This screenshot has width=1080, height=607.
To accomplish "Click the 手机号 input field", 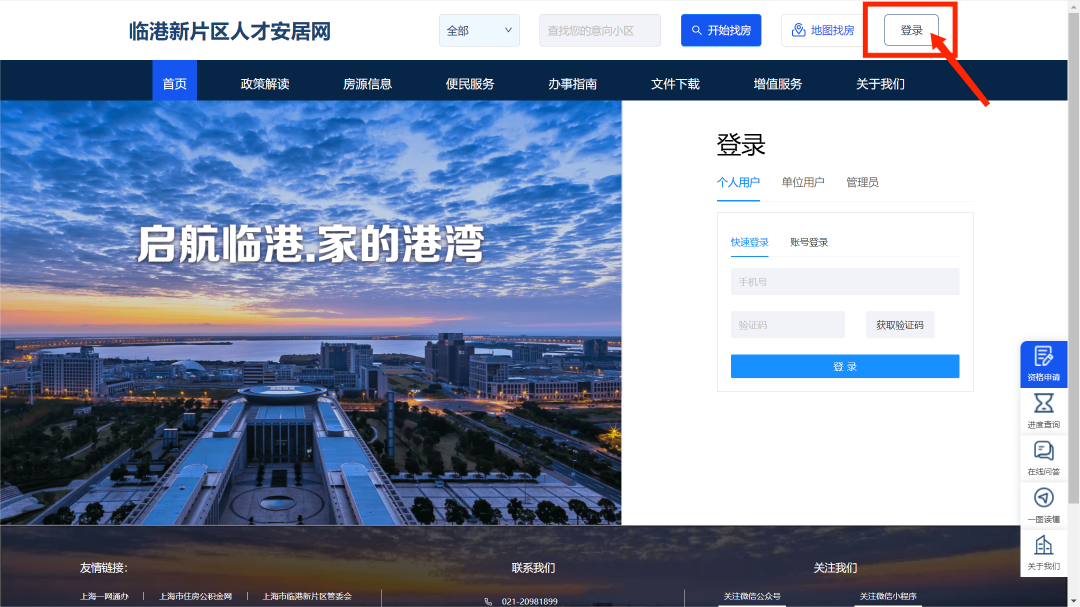I will coord(844,282).
